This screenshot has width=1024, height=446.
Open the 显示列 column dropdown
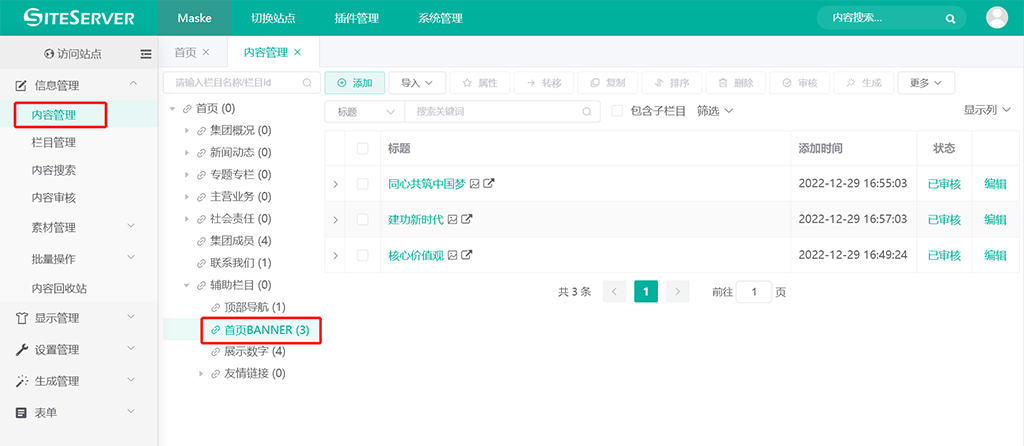tap(987, 110)
